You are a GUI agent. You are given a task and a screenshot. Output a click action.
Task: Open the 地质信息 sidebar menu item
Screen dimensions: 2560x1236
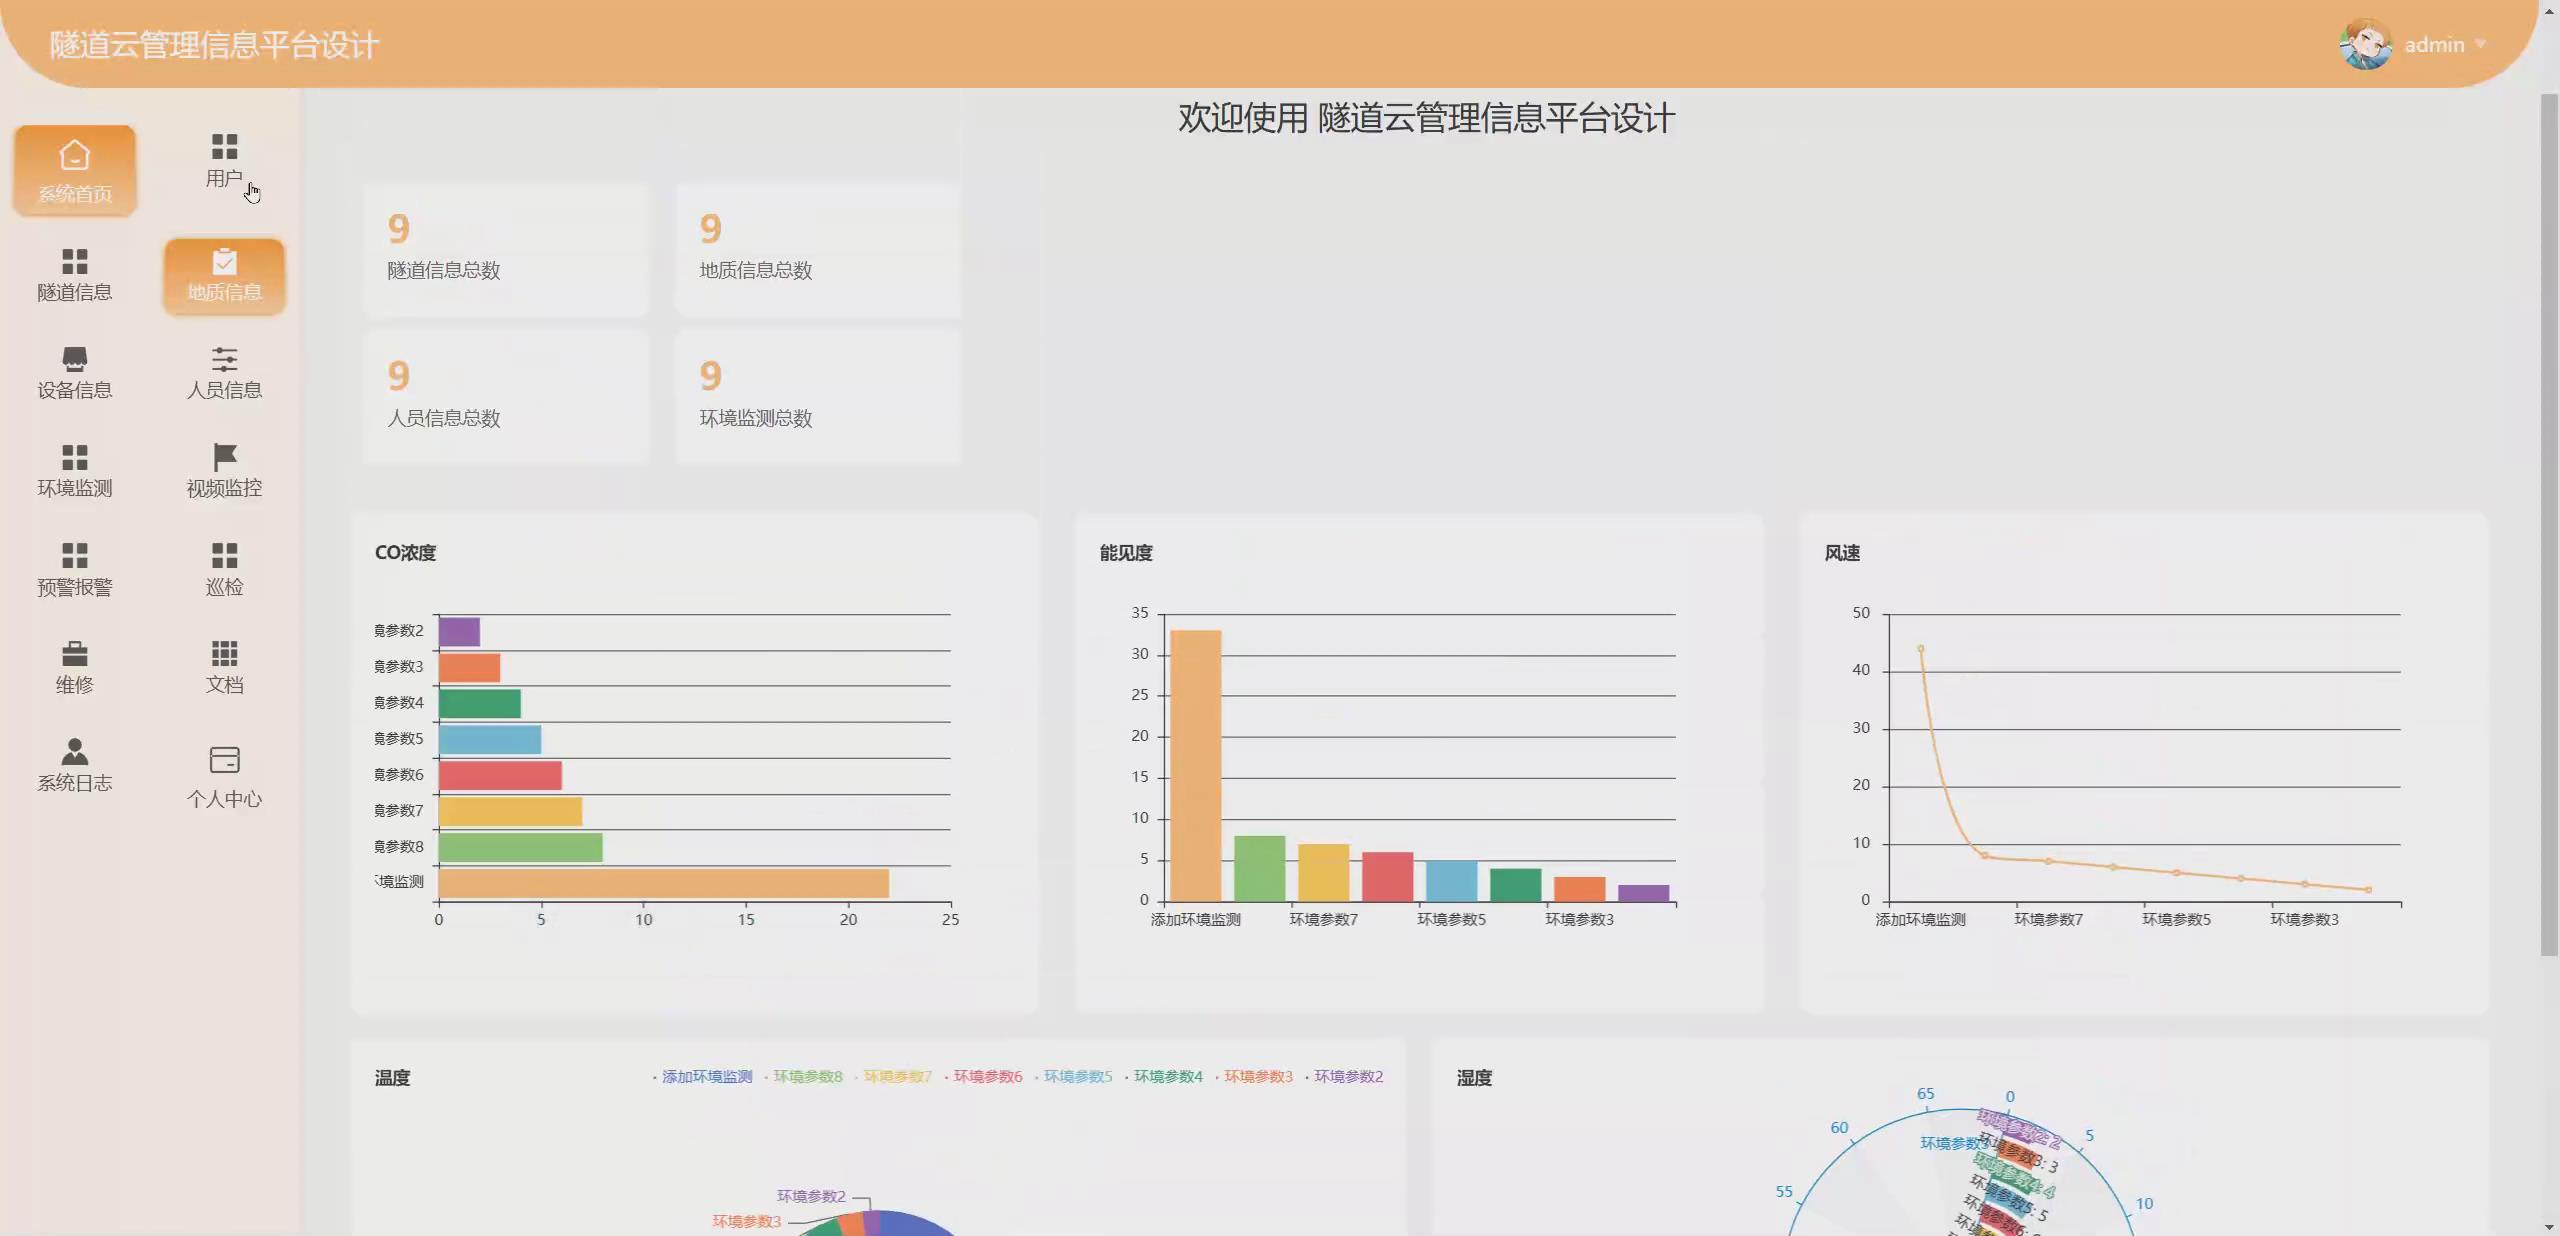click(x=223, y=276)
